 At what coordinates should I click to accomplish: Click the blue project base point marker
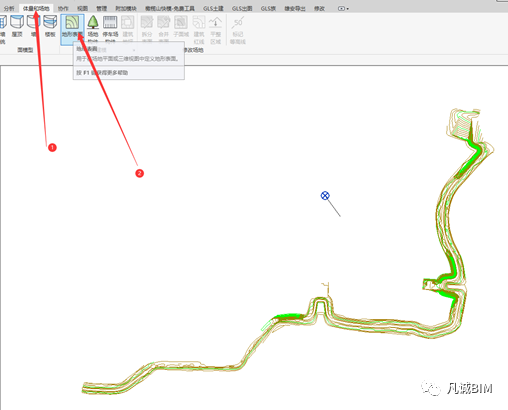pos(325,196)
